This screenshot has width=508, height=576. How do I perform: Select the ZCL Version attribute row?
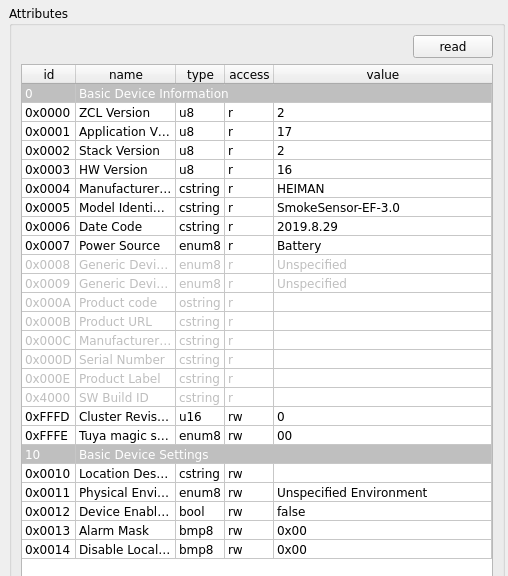257,112
